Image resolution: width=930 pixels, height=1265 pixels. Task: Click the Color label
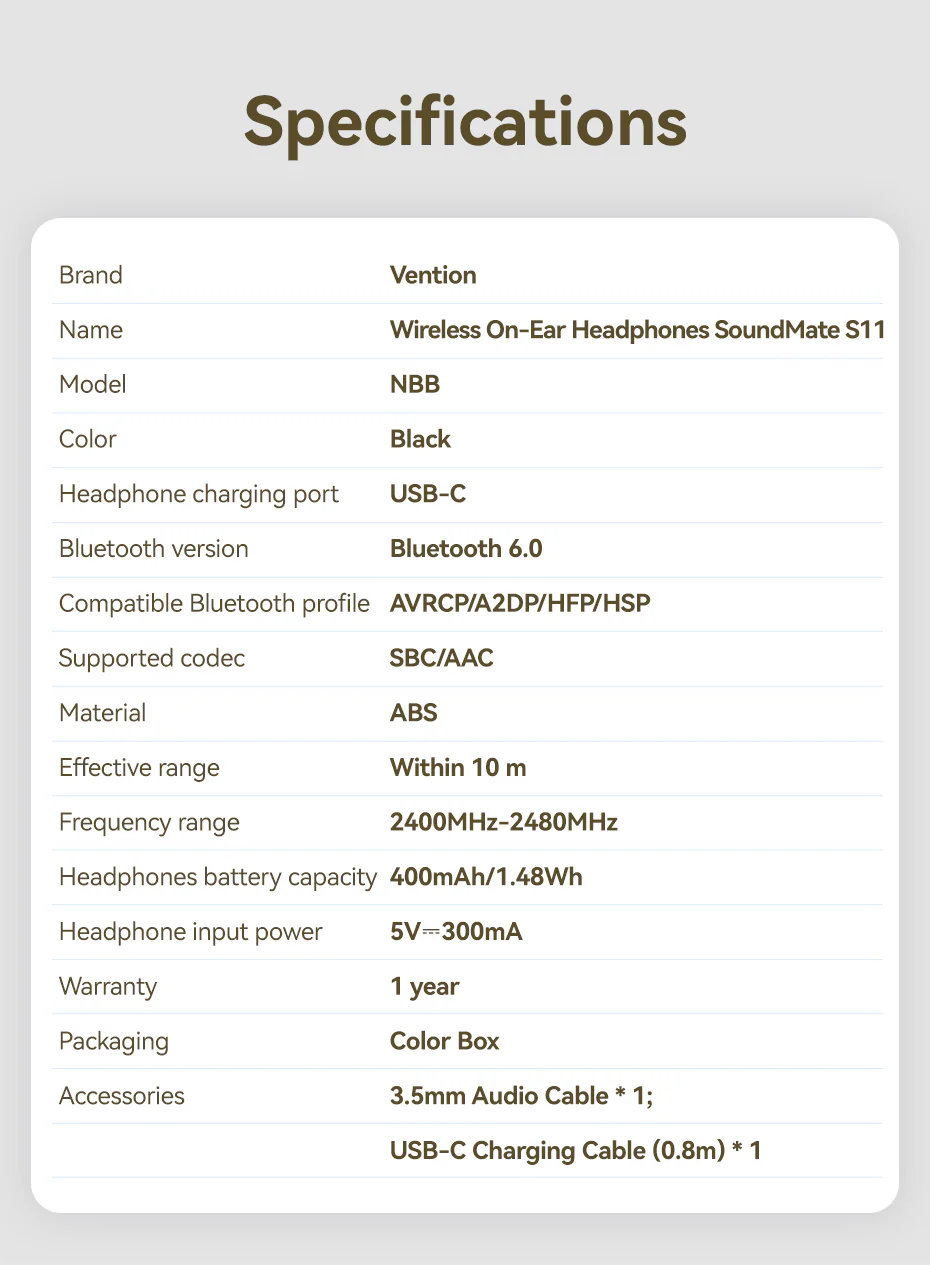coord(88,439)
